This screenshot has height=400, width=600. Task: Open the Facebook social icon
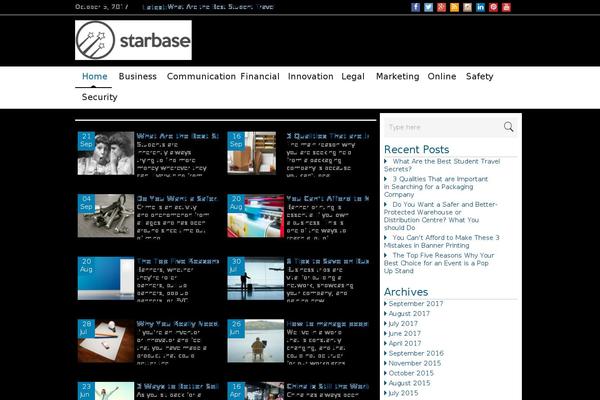coord(415,7)
